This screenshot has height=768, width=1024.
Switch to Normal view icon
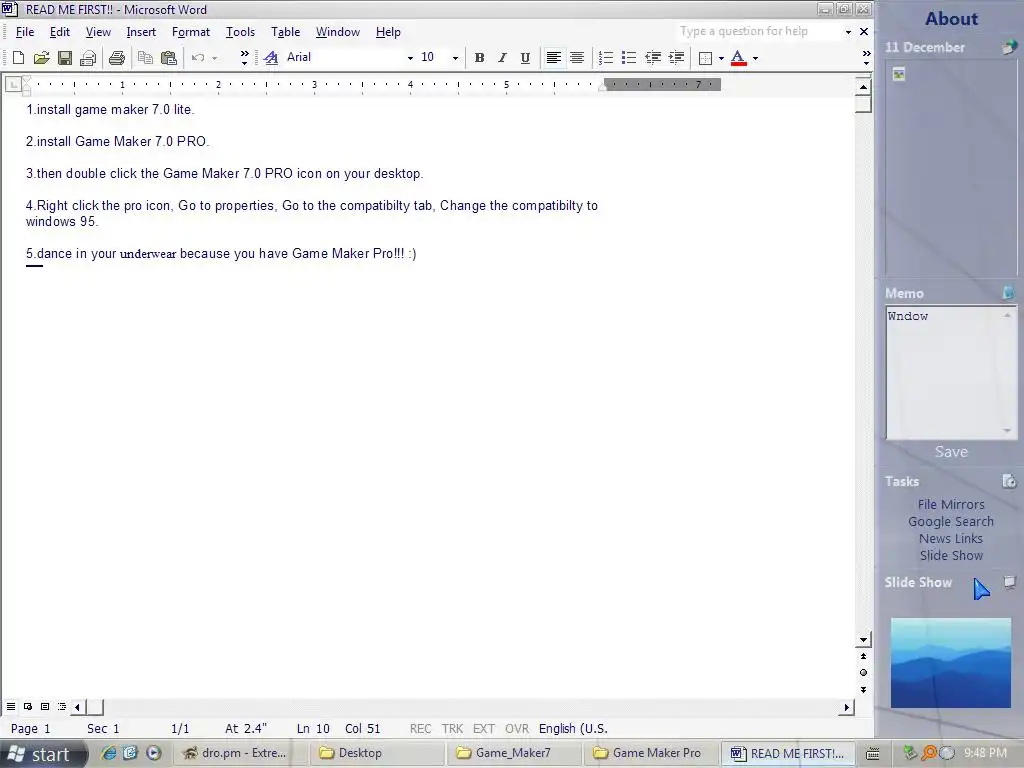pos(11,707)
